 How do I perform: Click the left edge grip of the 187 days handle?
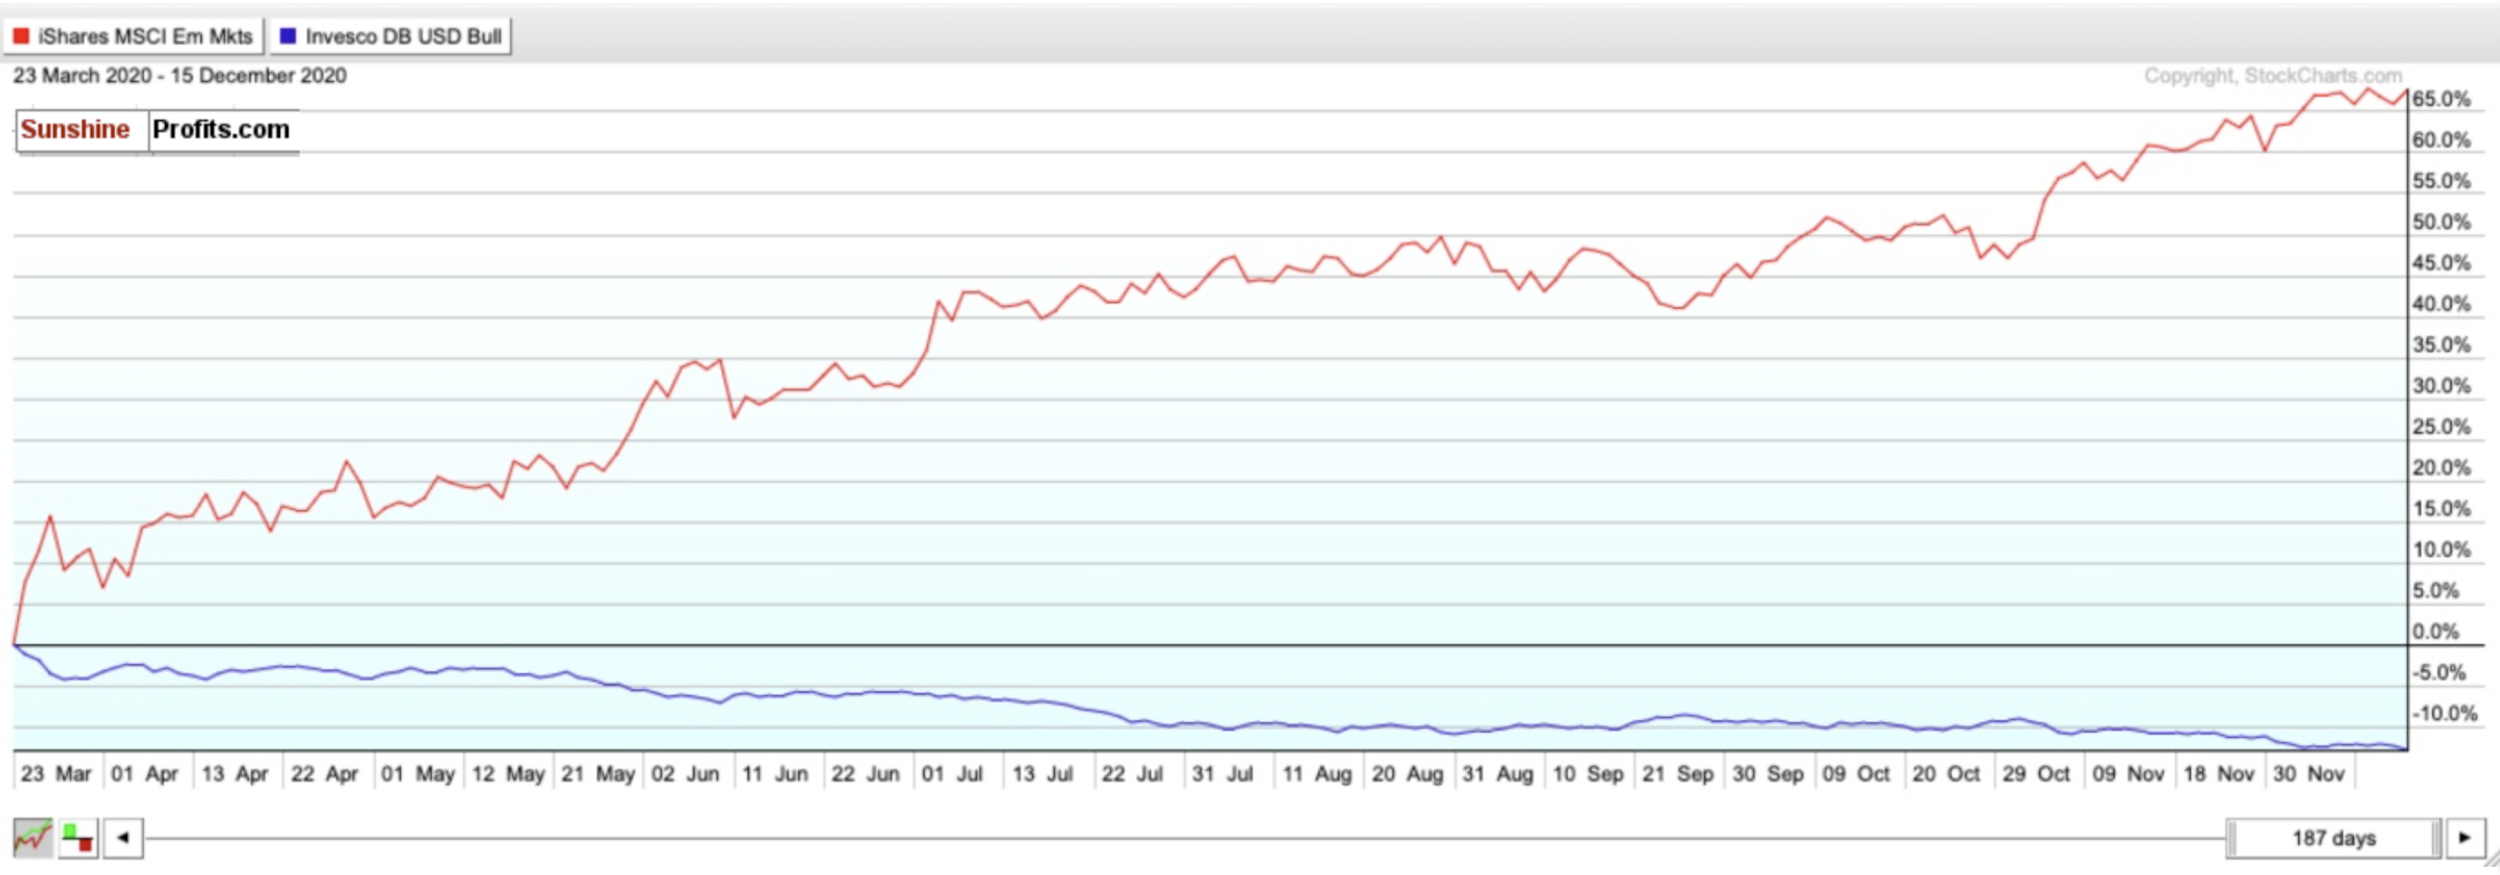(2231, 838)
